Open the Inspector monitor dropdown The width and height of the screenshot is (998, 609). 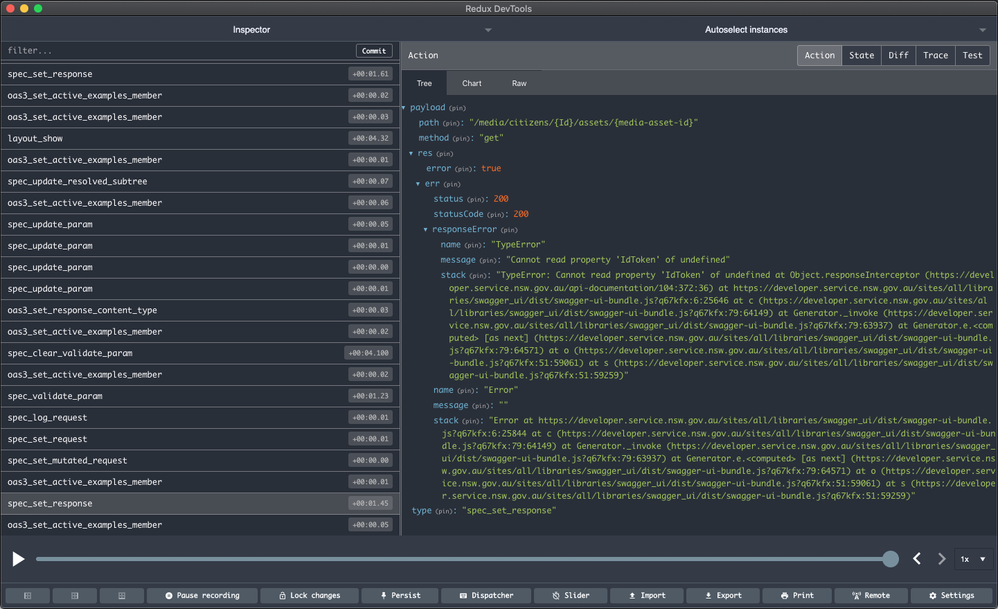[251, 30]
